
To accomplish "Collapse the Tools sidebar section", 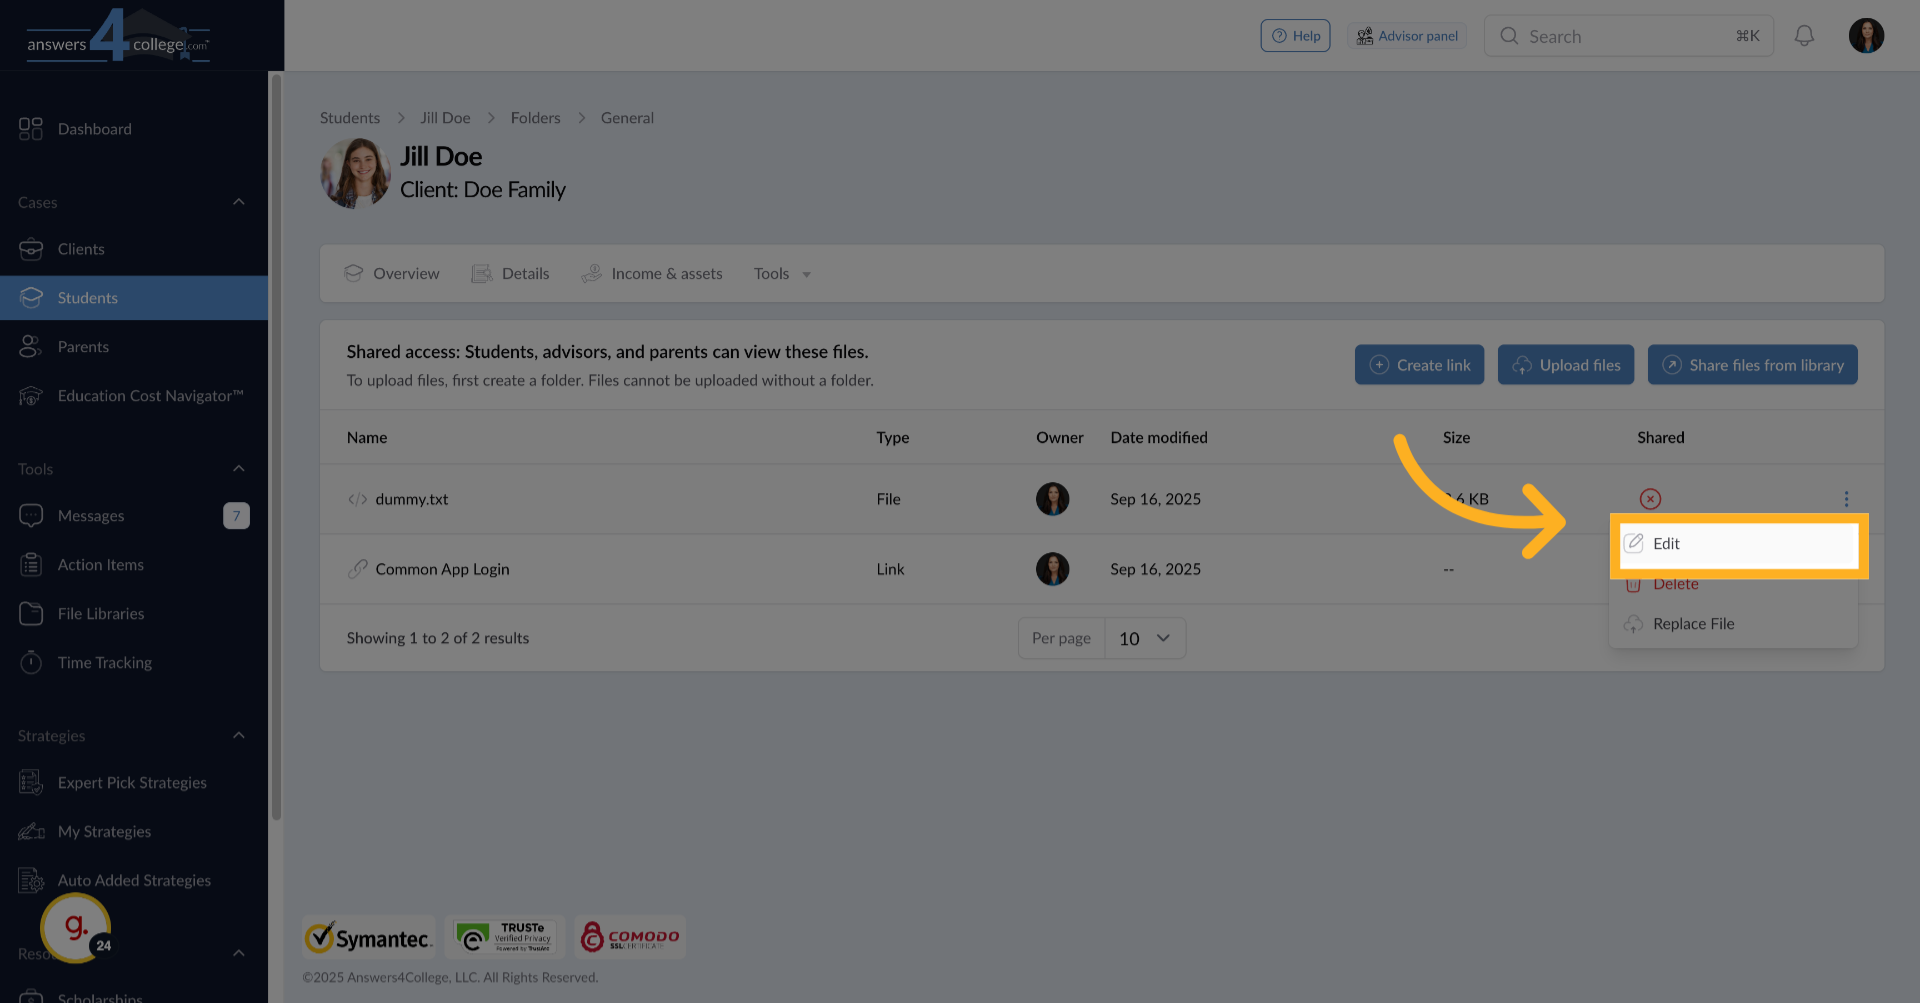I will tap(239, 469).
